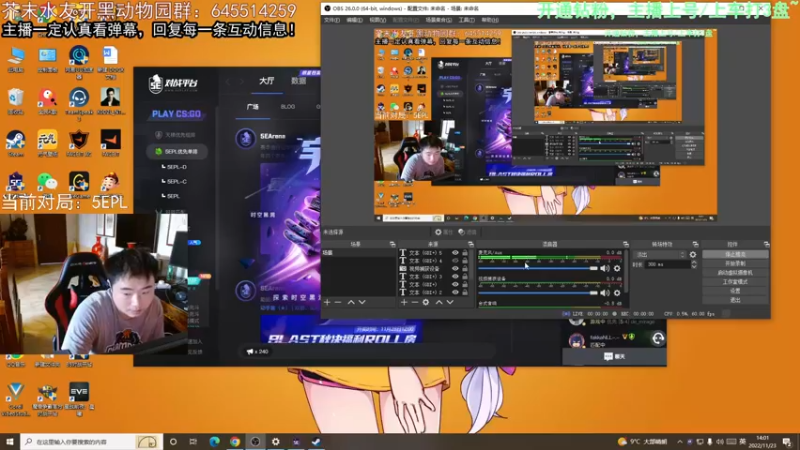Hide the 文本 (GDI+) 3 source
The width and height of the screenshot is (800, 450).
[455, 277]
